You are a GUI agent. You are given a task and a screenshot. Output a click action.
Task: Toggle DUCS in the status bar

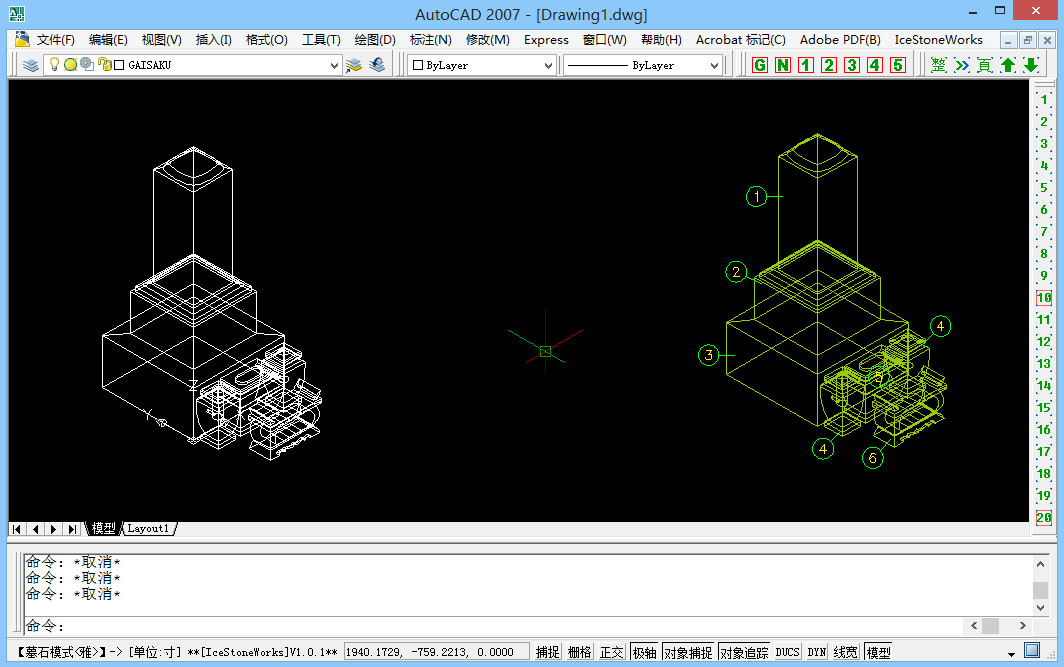[787, 652]
